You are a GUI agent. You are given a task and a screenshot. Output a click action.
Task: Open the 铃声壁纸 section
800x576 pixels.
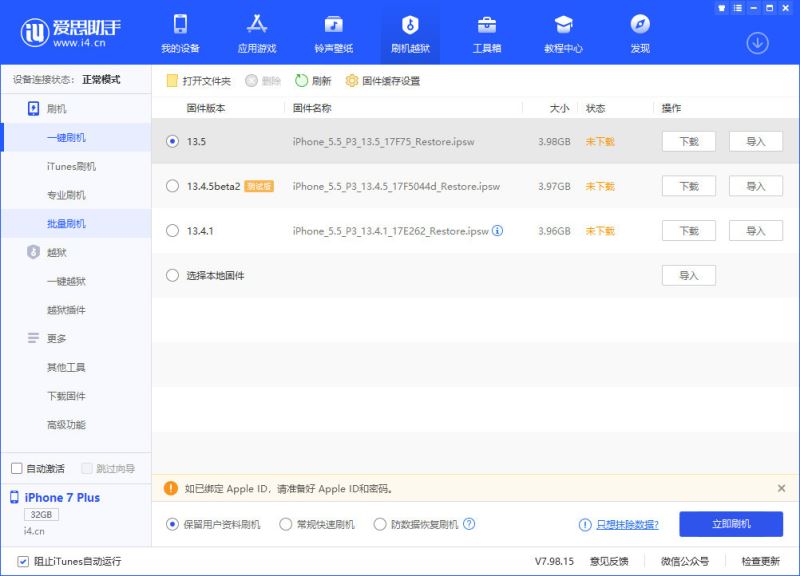point(334,34)
